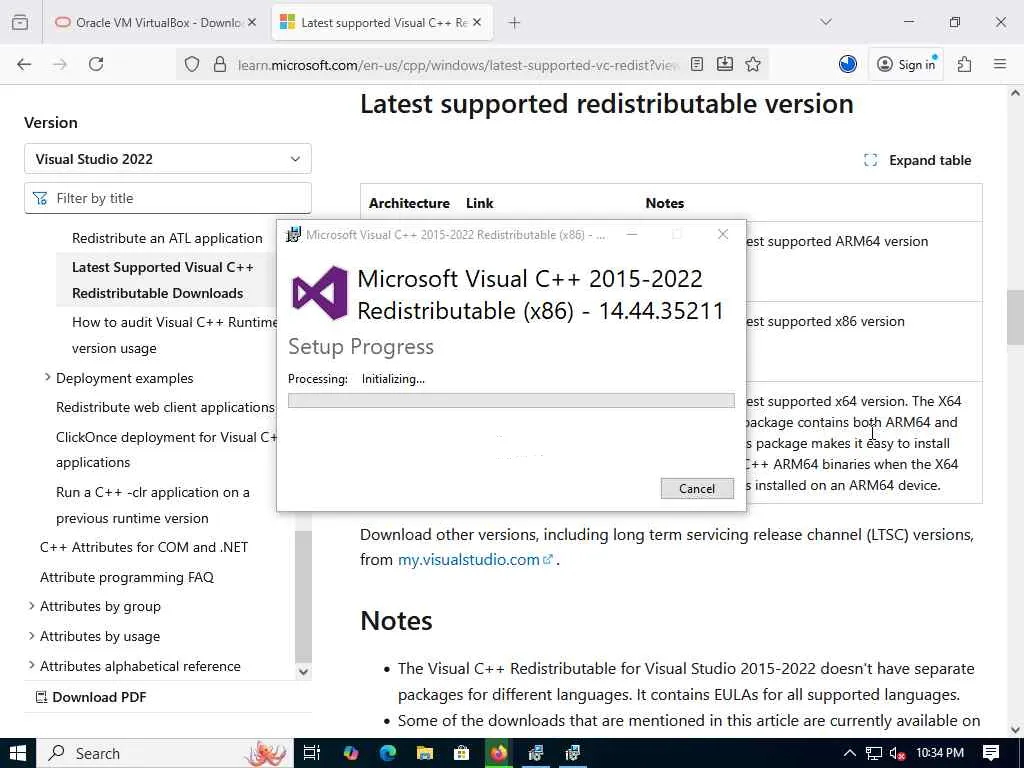Image resolution: width=1024 pixels, height=768 pixels.
Task: Click the Notes column header
Action: point(665,203)
